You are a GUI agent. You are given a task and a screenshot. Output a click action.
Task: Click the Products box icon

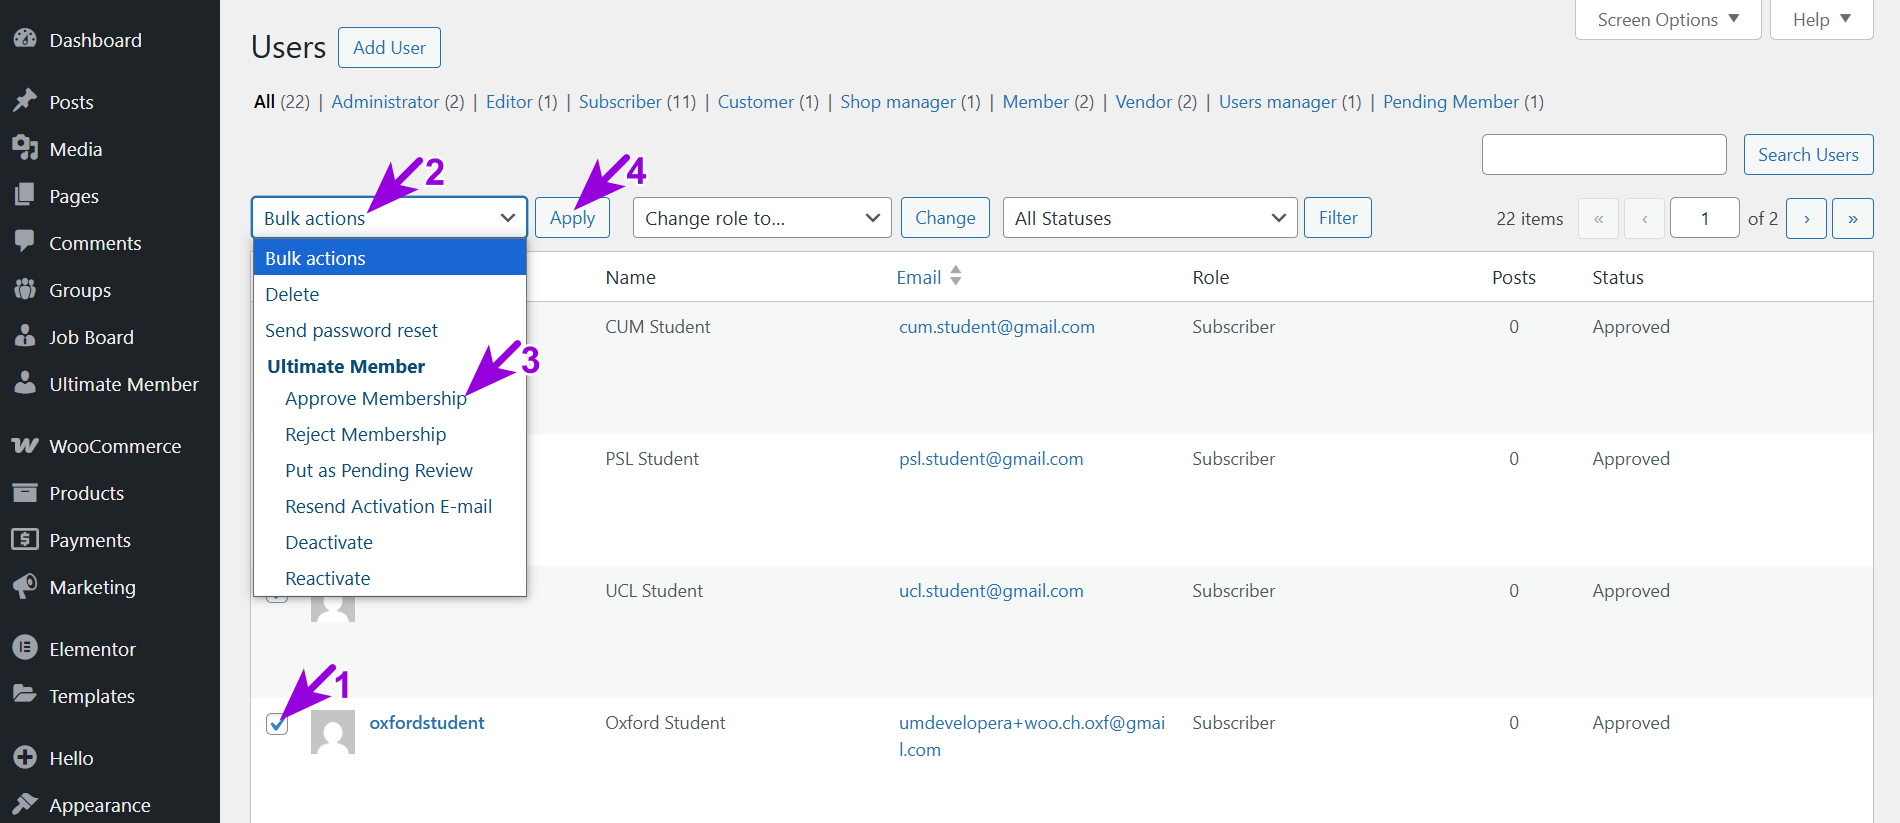click(25, 492)
